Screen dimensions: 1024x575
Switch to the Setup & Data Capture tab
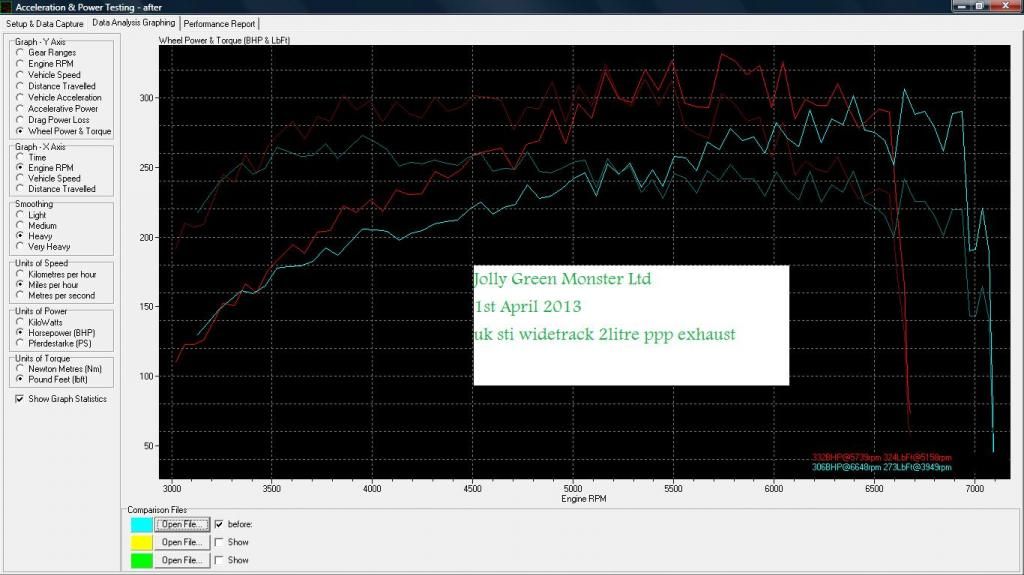45,22
